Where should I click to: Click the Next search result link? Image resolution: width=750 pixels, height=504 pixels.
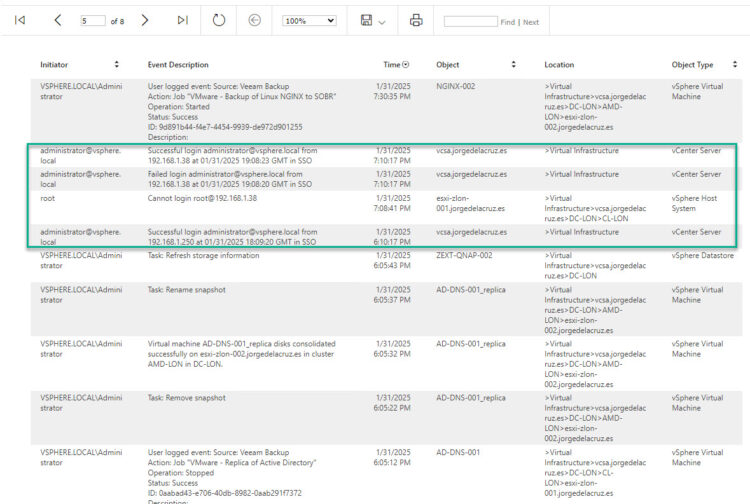(x=531, y=22)
